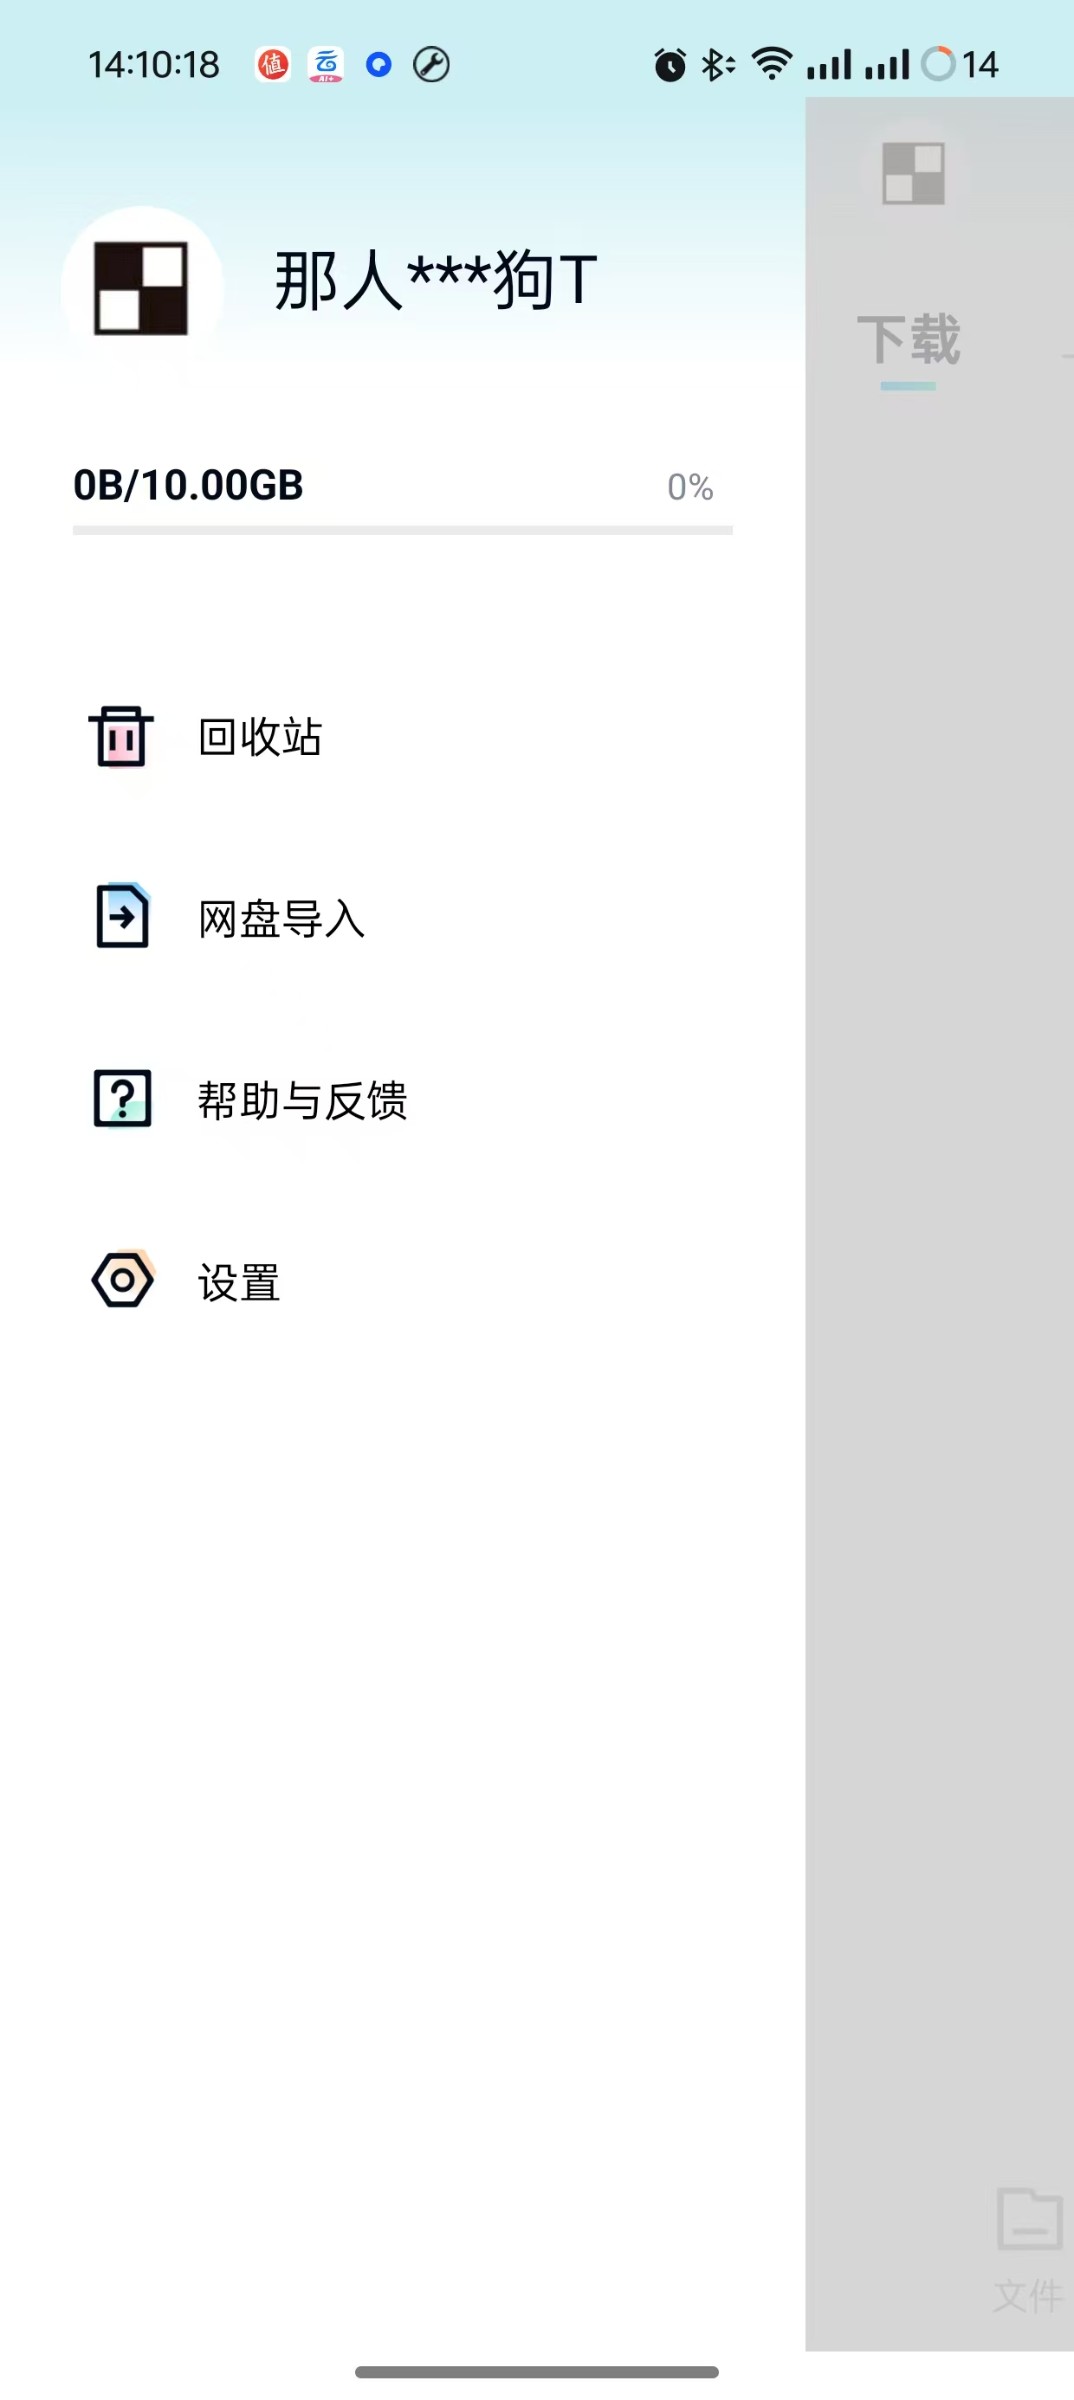Tap the question mark help icon
Image resolution: width=1074 pixels, height=2400 pixels.
pyautogui.click(x=122, y=1098)
